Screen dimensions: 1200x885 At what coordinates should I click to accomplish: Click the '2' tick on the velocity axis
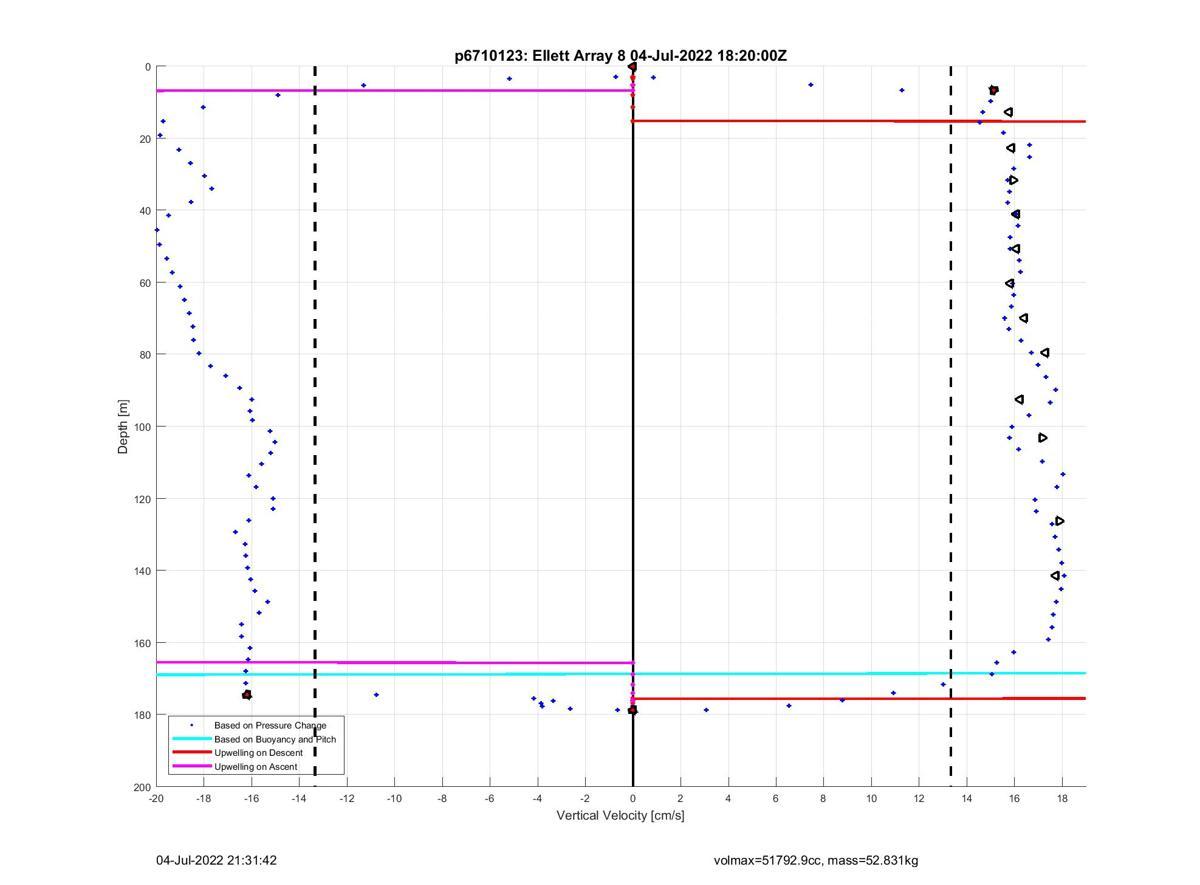(680, 798)
